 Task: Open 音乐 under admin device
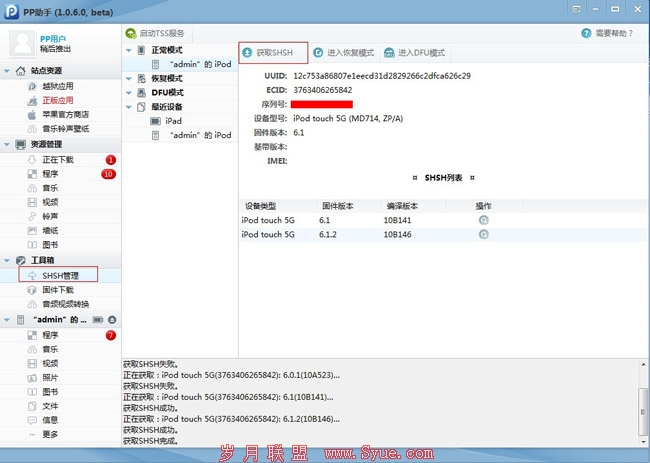50,349
